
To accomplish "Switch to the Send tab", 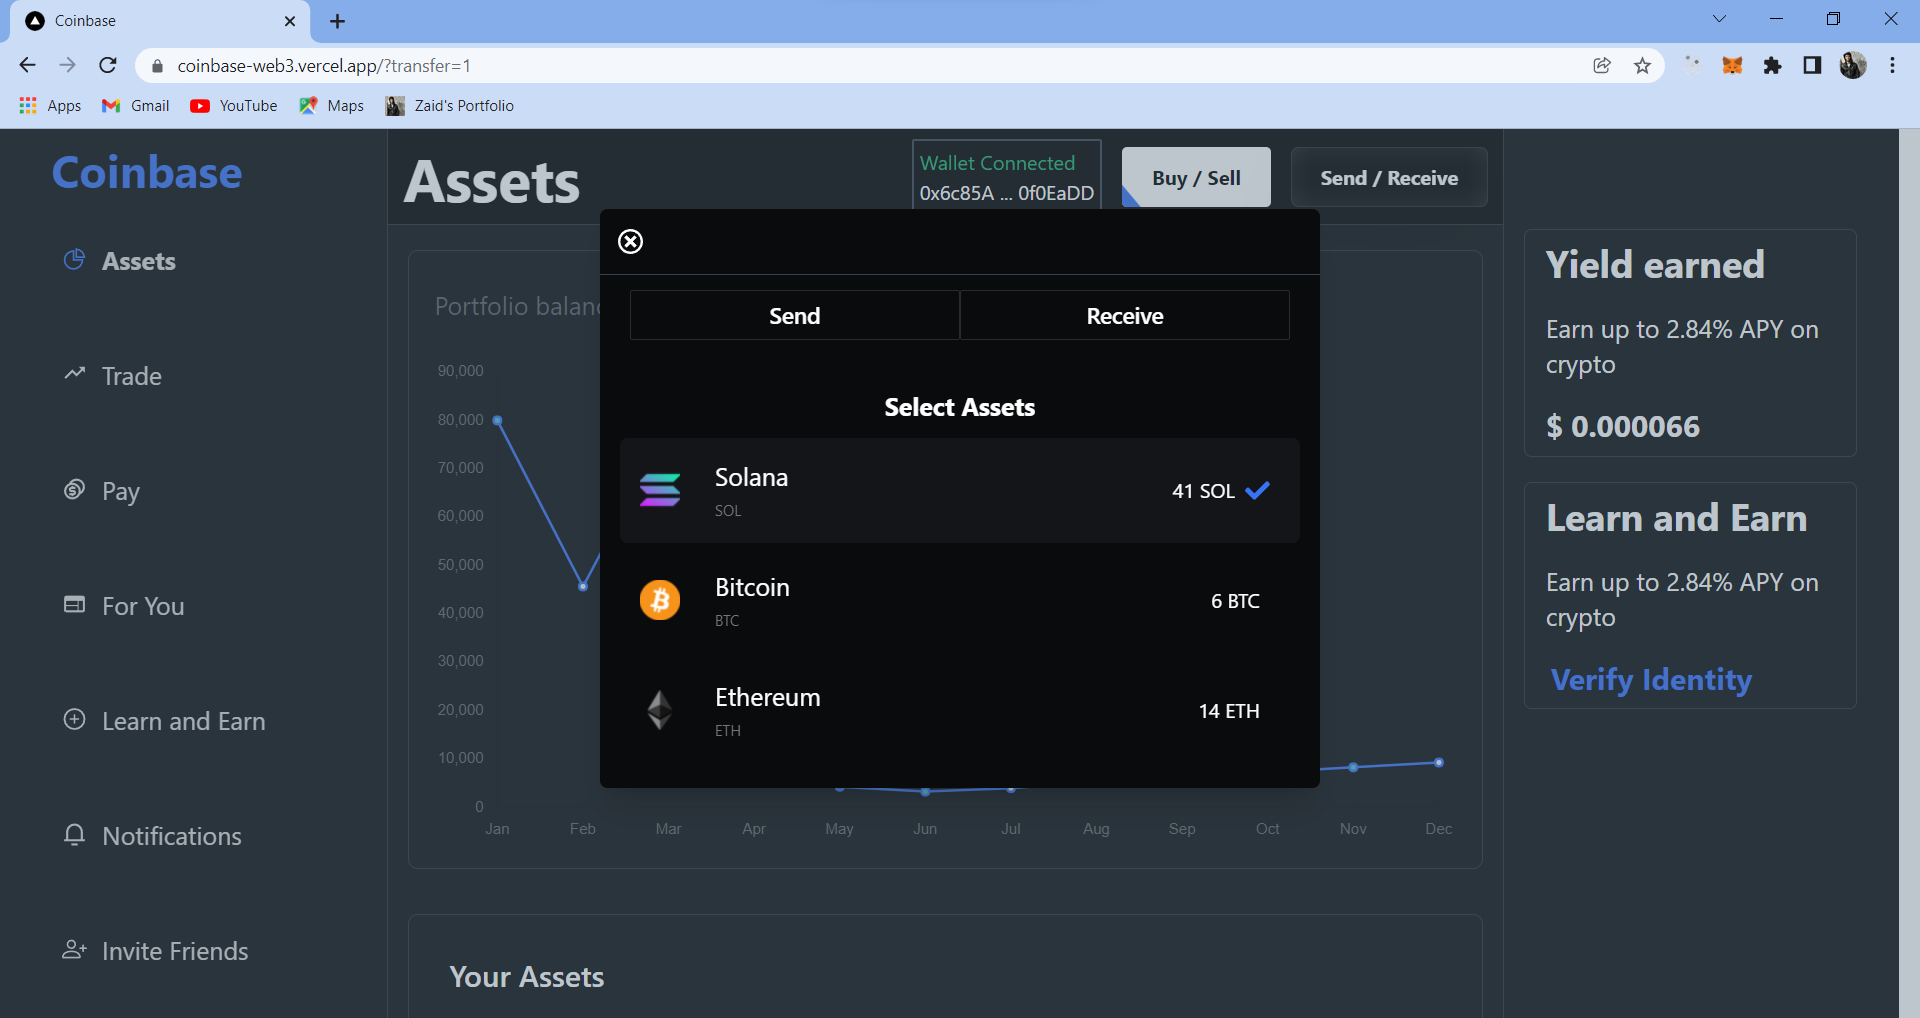I will point(795,315).
